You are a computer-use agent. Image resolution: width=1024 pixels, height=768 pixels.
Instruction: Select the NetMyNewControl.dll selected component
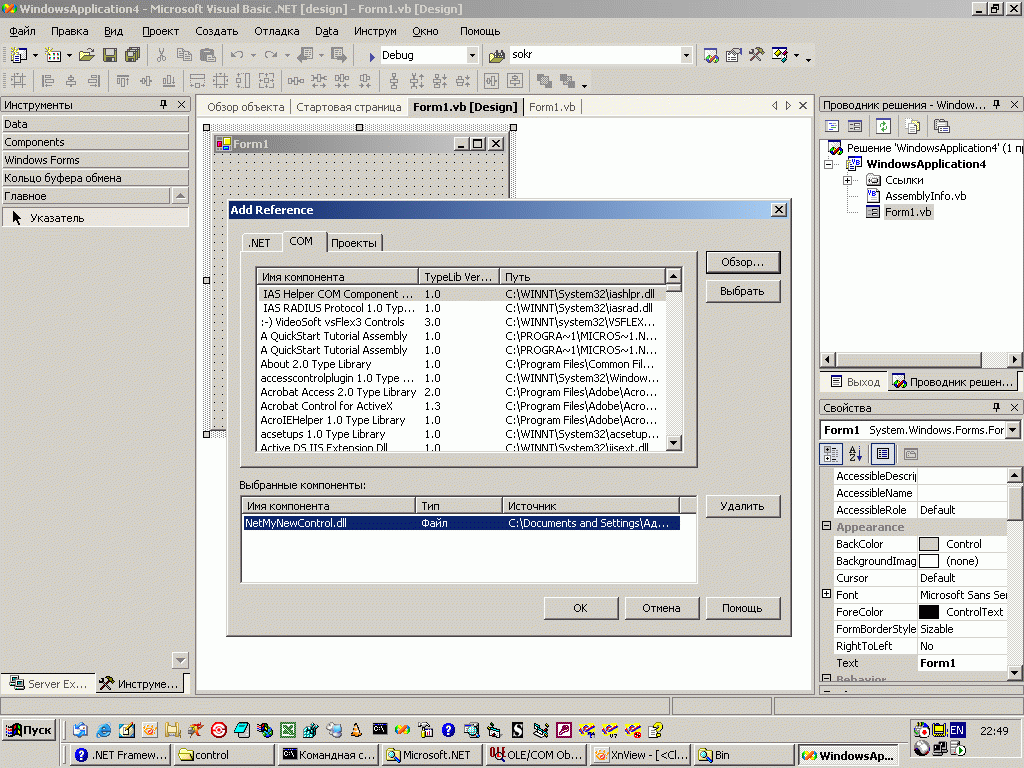pyautogui.click(x=461, y=523)
